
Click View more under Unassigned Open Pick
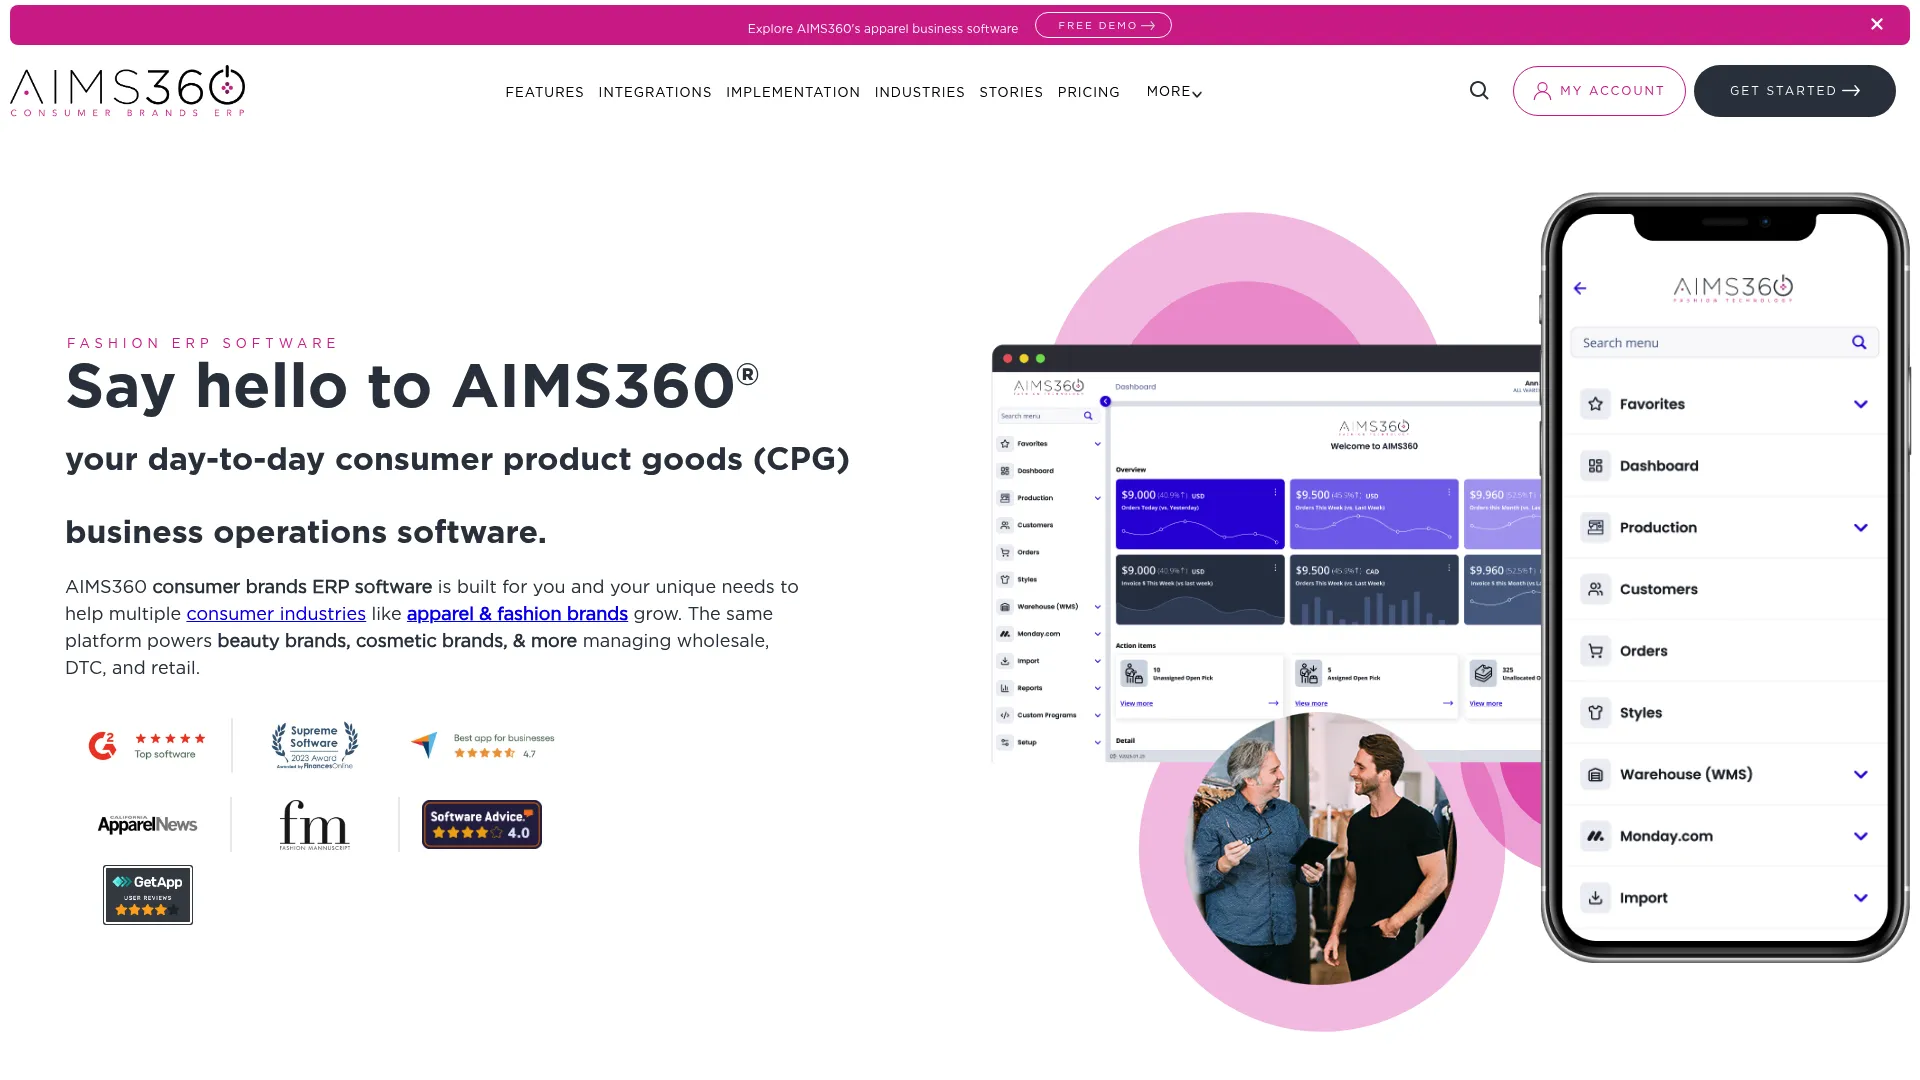pyautogui.click(x=1136, y=704)
